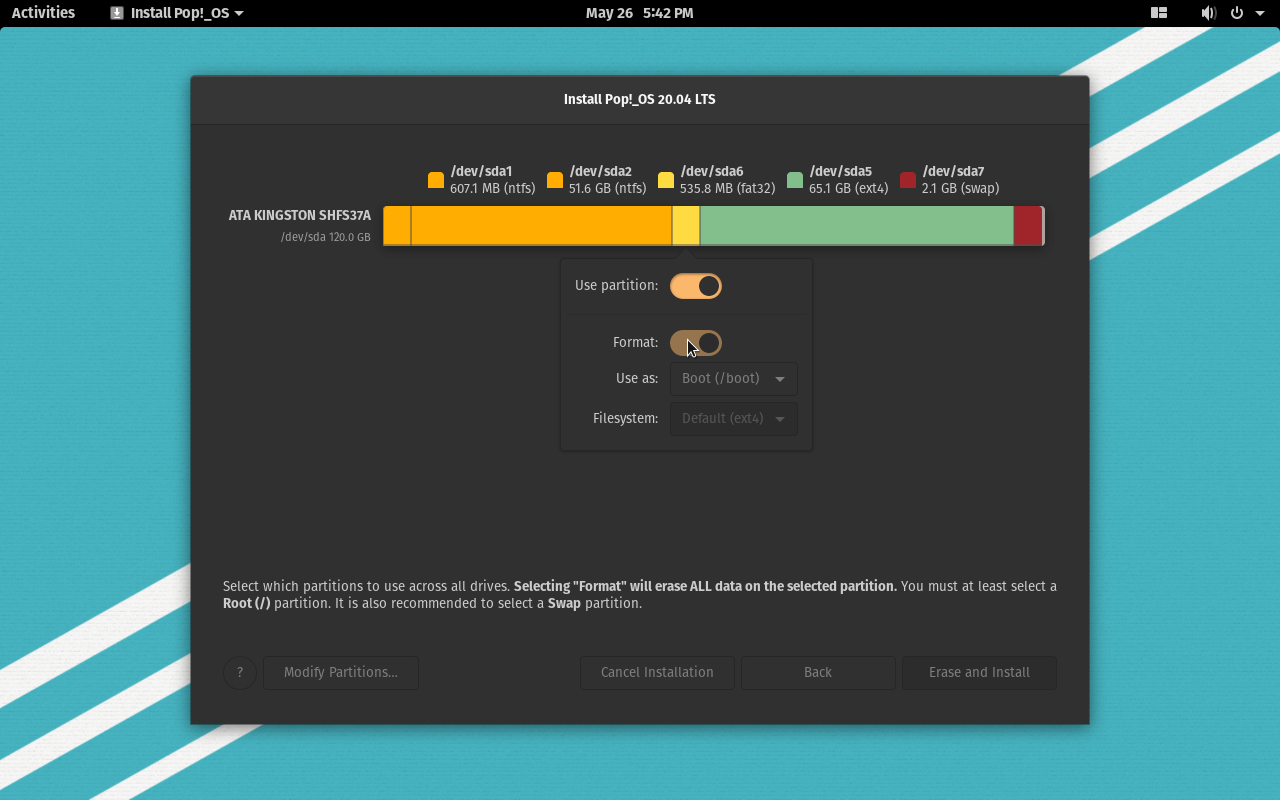Click the Modify Partitions button
1280x800 pixels.
point(341,673)
